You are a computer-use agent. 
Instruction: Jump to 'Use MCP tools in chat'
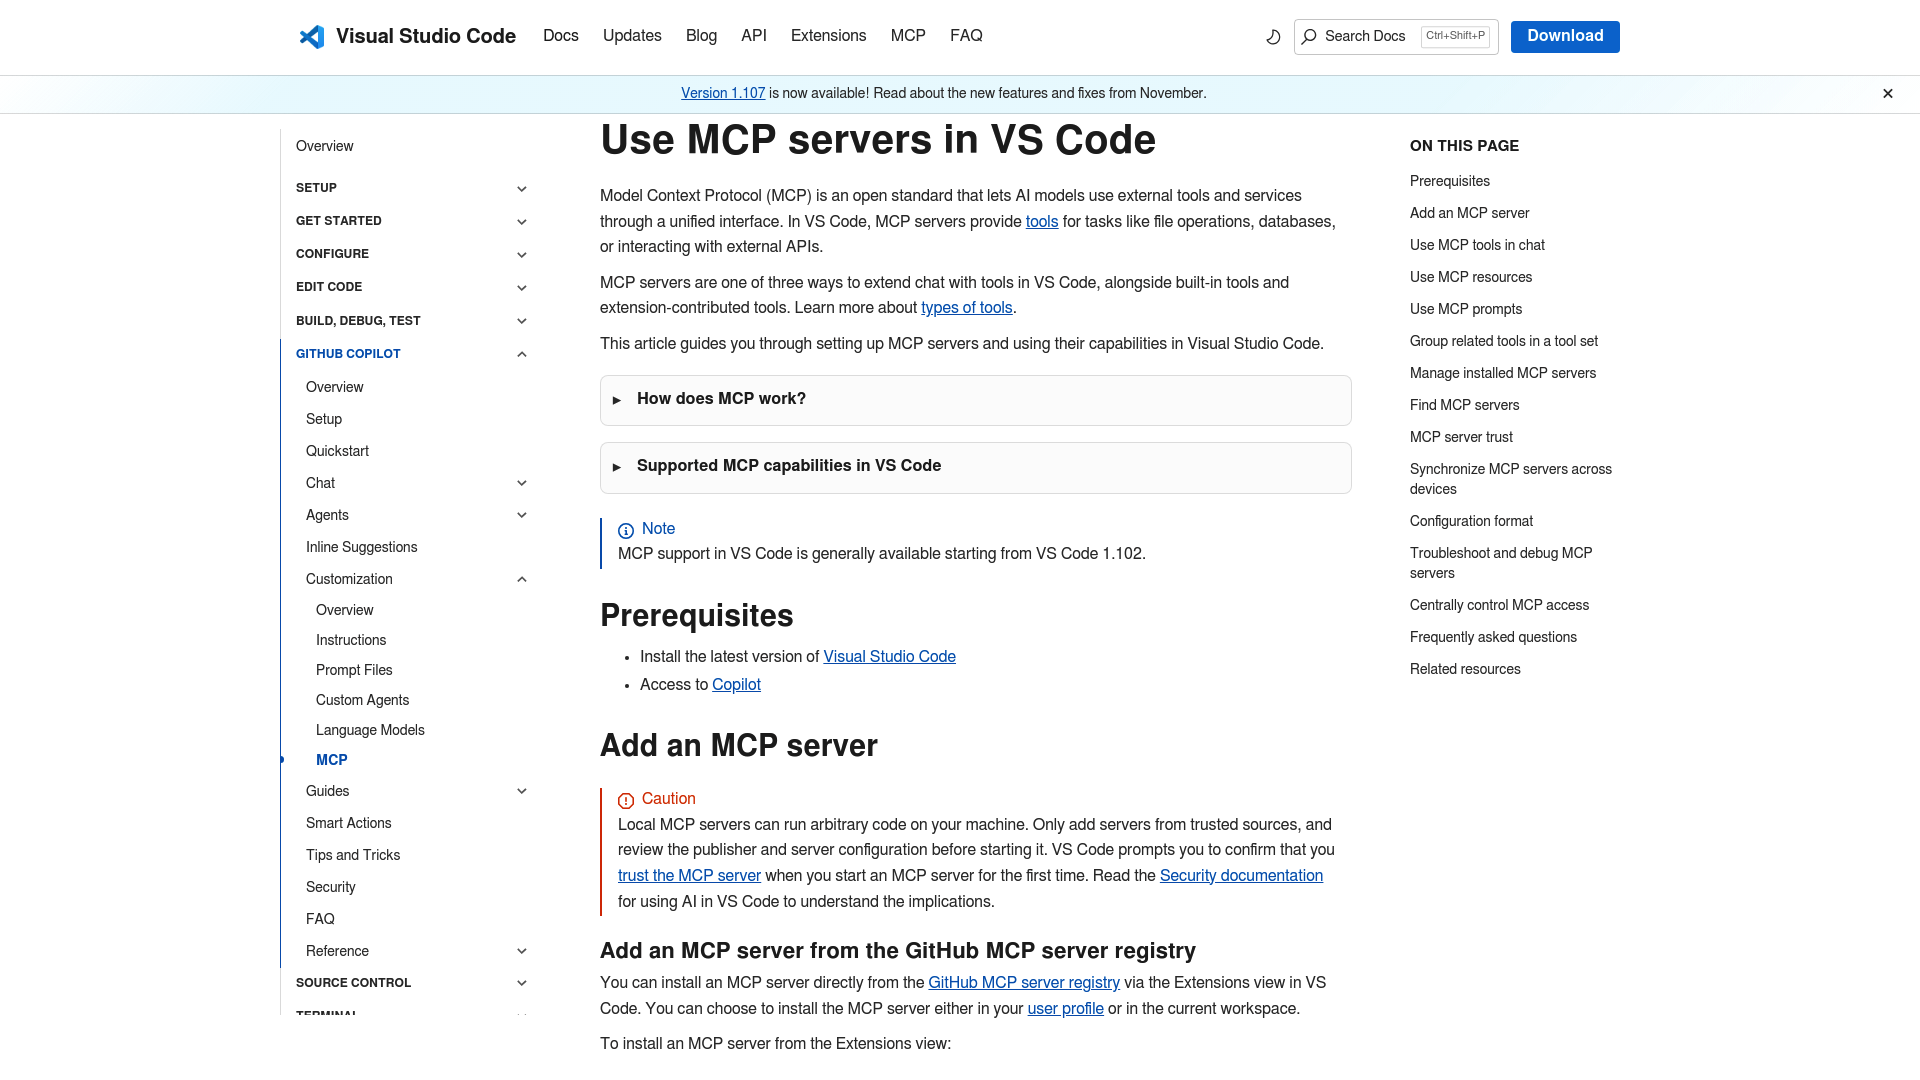(x=1477, y=245)
